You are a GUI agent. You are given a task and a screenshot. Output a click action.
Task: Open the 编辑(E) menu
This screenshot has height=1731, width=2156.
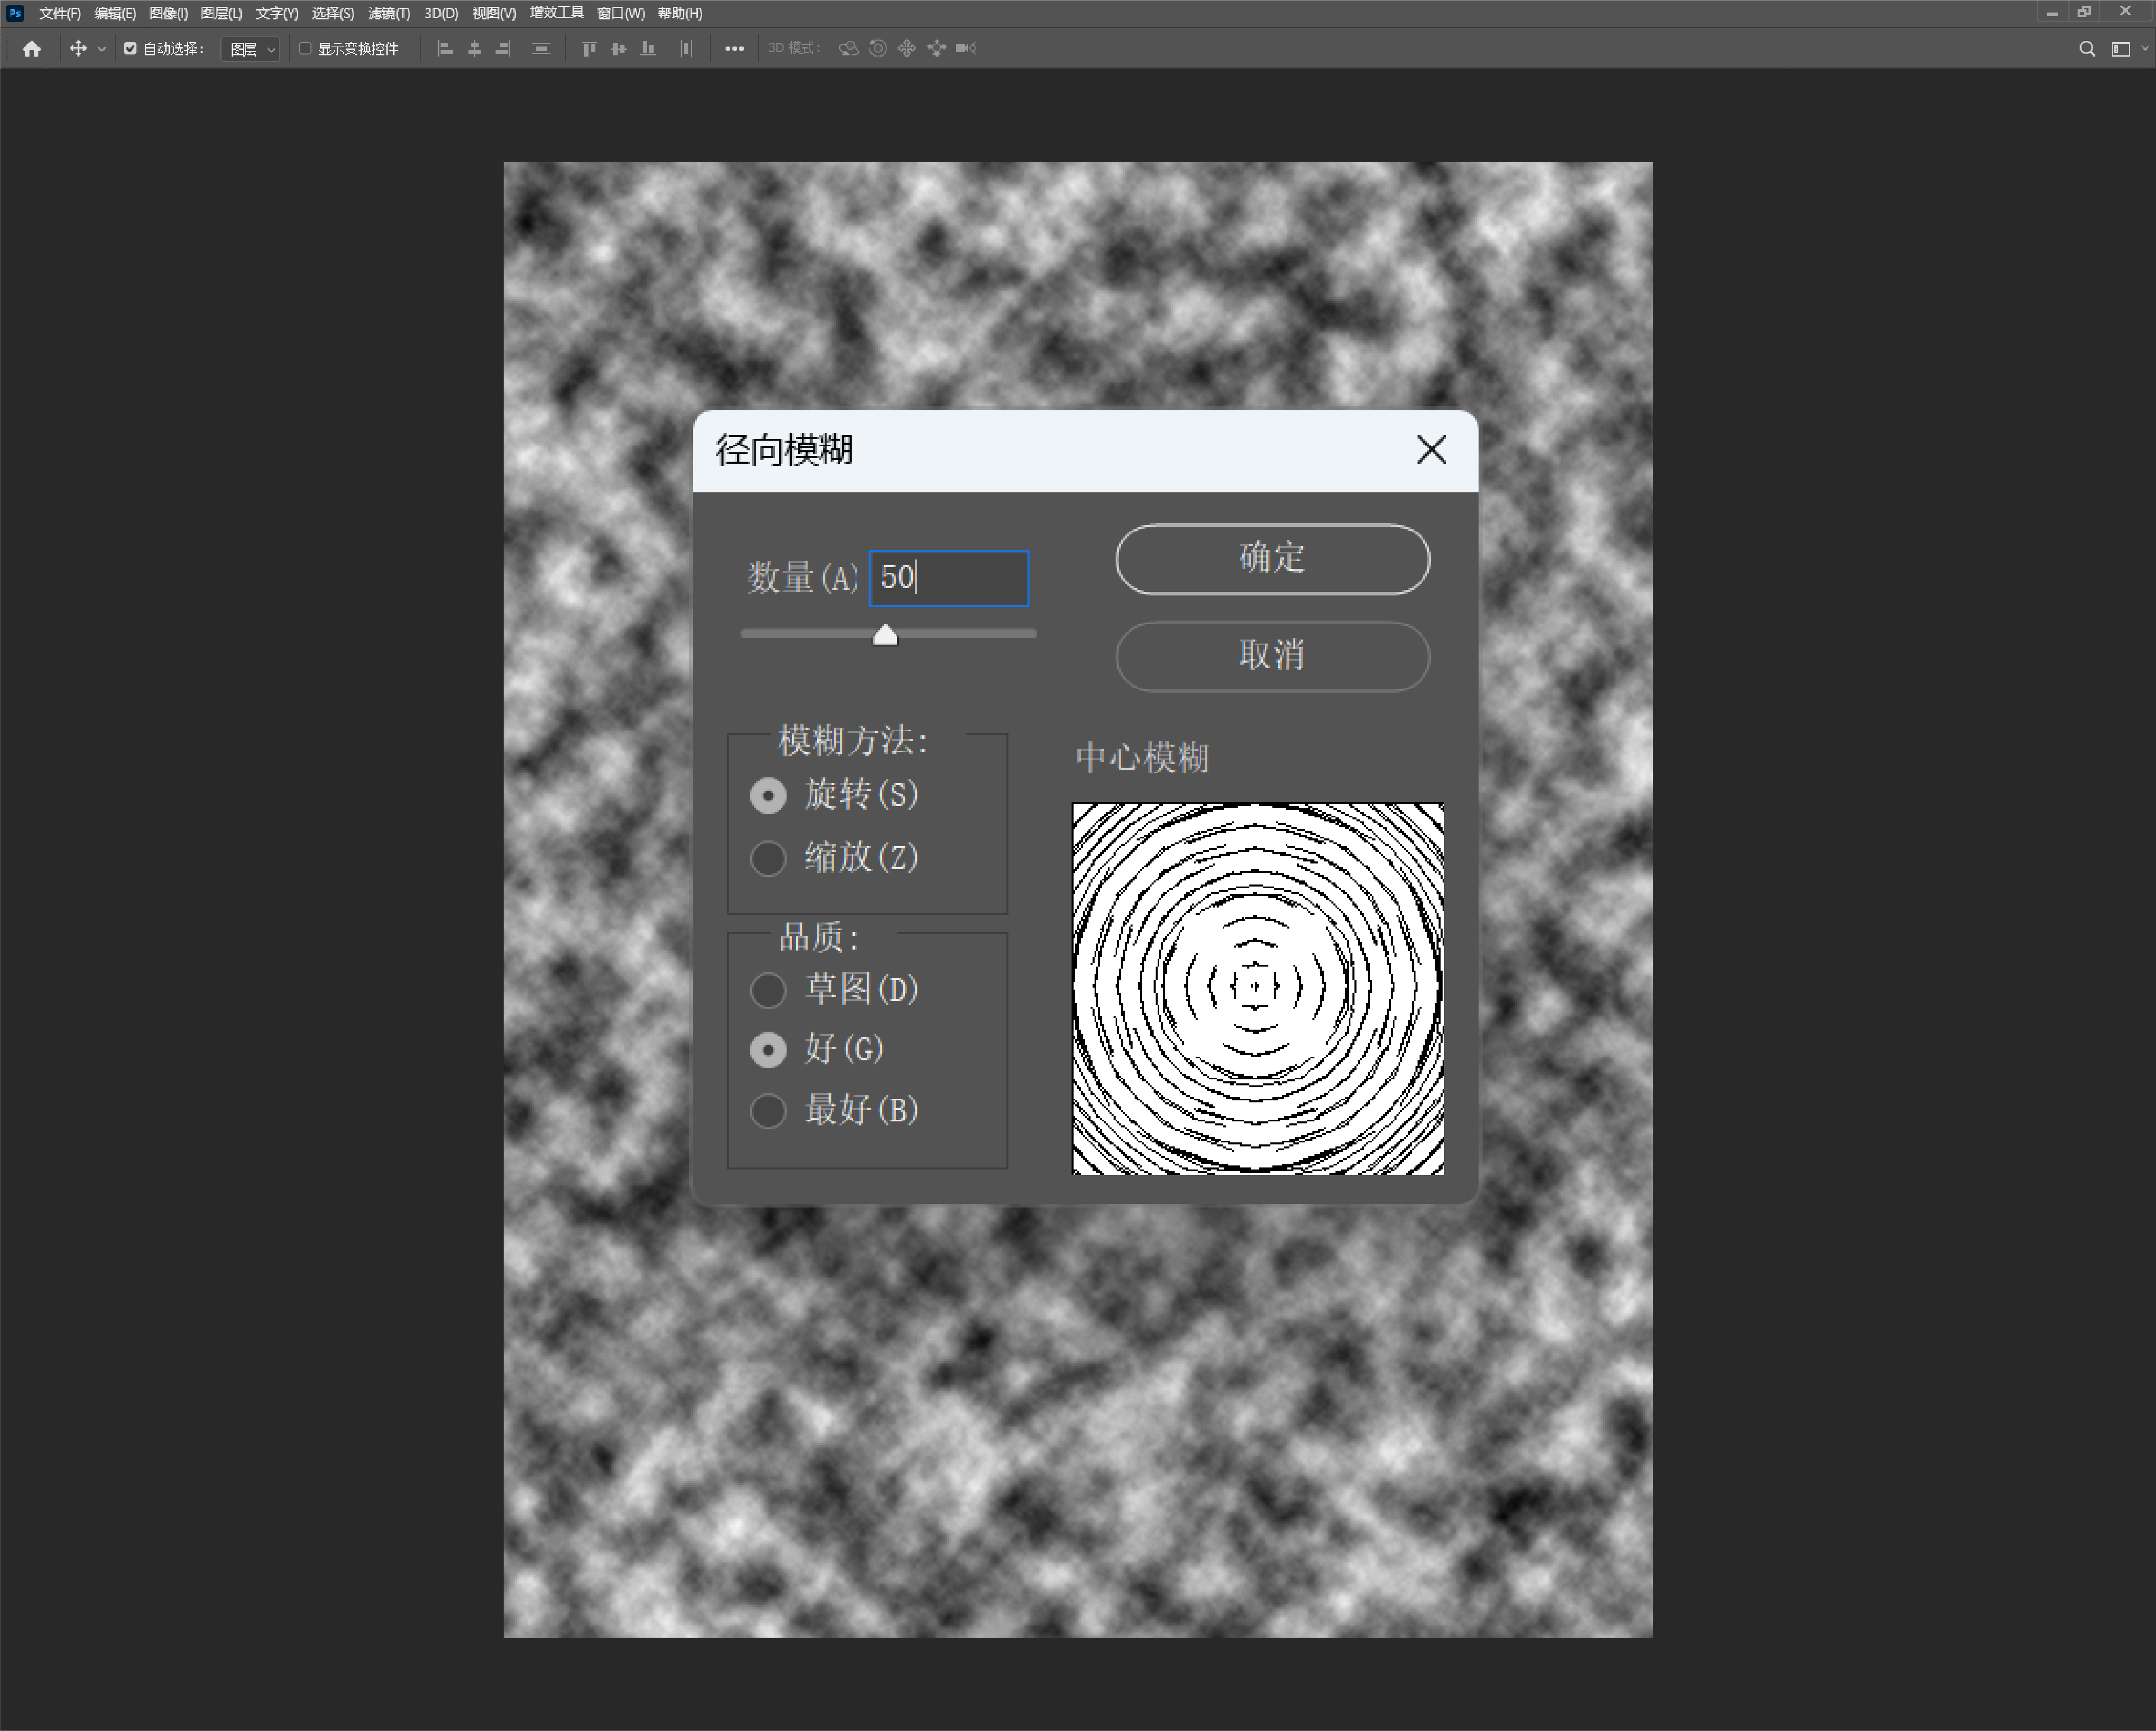click(115, 13)
